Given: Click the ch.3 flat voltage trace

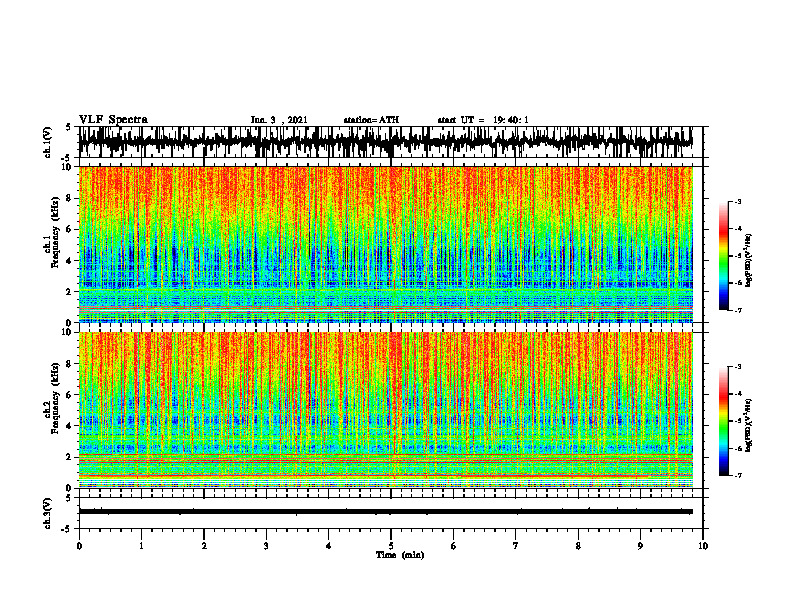Looking at the screenshot, I should click(x=386, y=512).
